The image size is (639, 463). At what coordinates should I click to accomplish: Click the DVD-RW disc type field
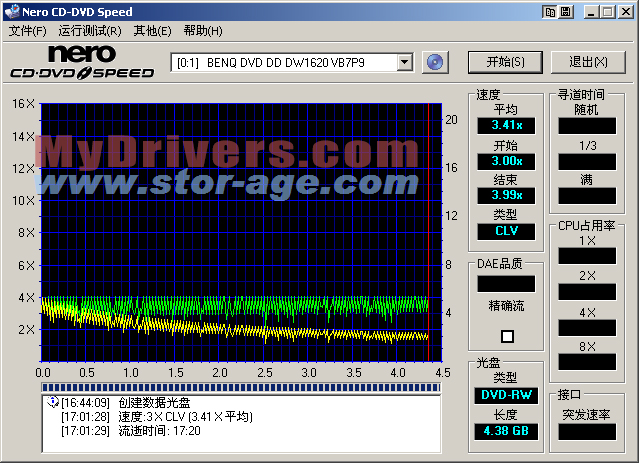pos(505,395)
